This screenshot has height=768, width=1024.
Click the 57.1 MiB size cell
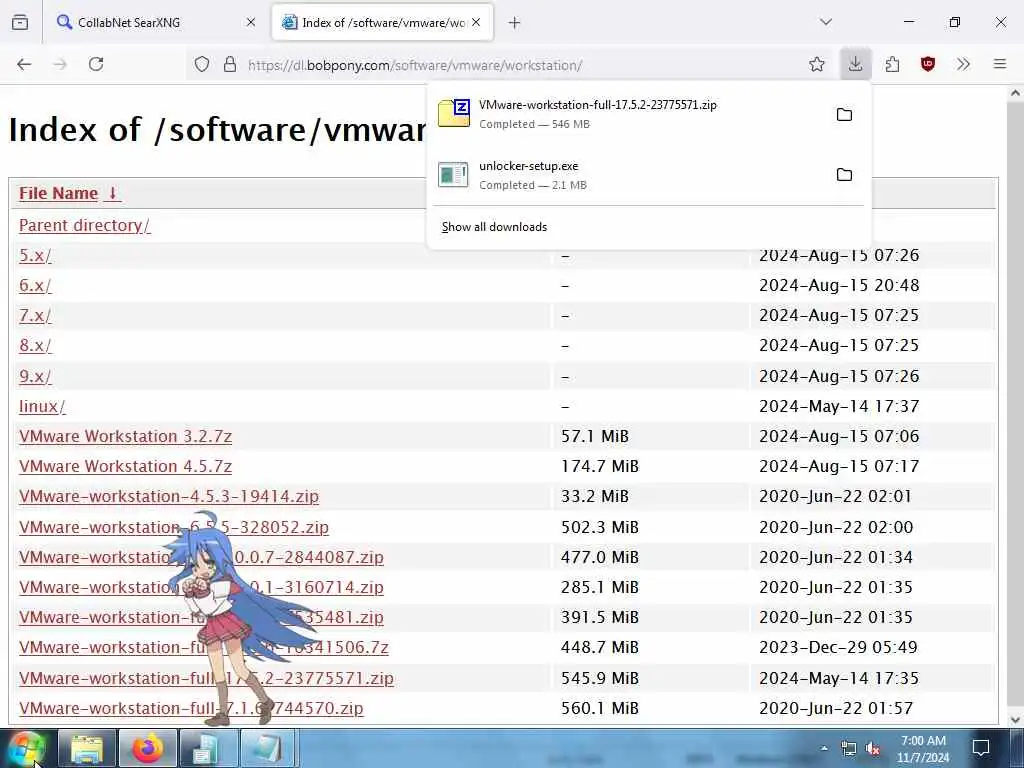[594, 436]
